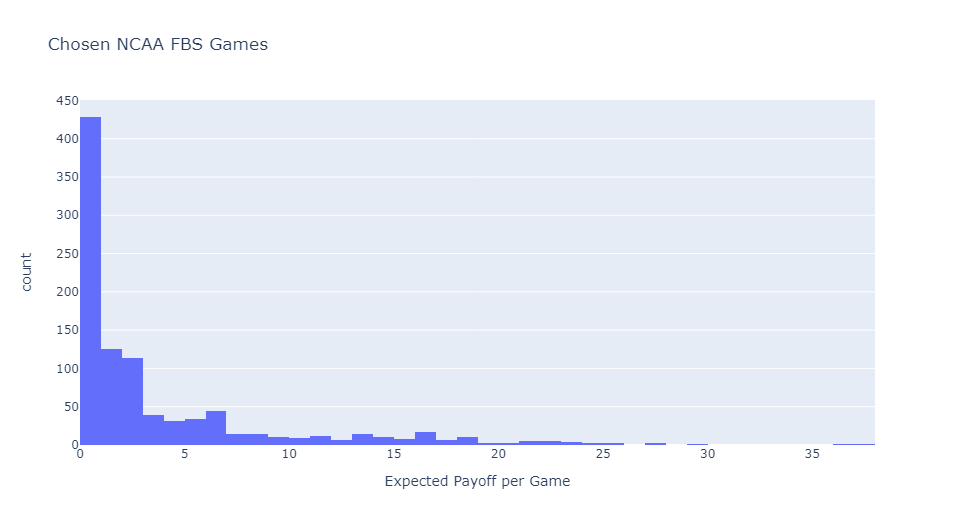Click the x-axis tick label 30

[x=708, y=455]
